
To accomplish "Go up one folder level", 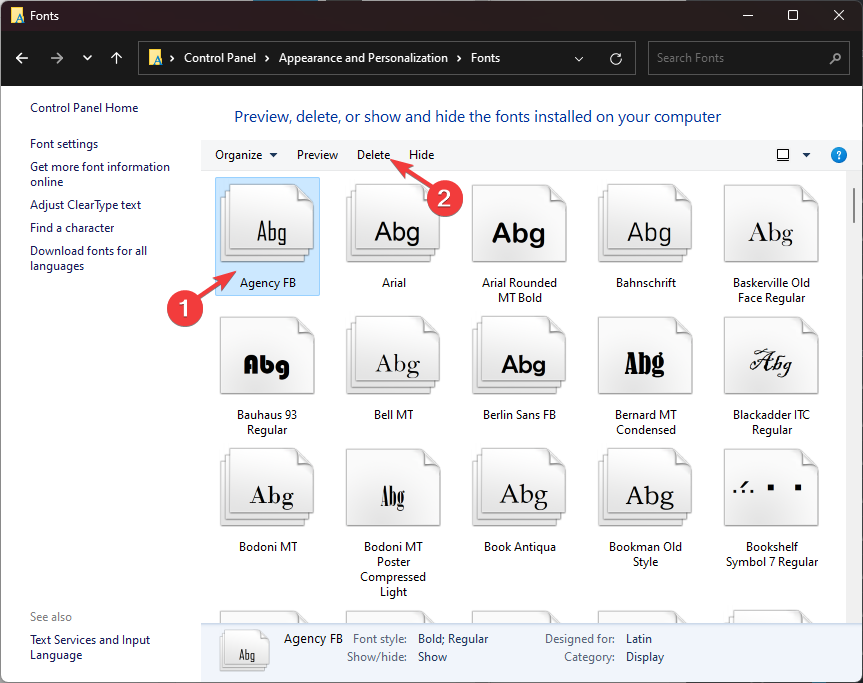I will (117, 58).
